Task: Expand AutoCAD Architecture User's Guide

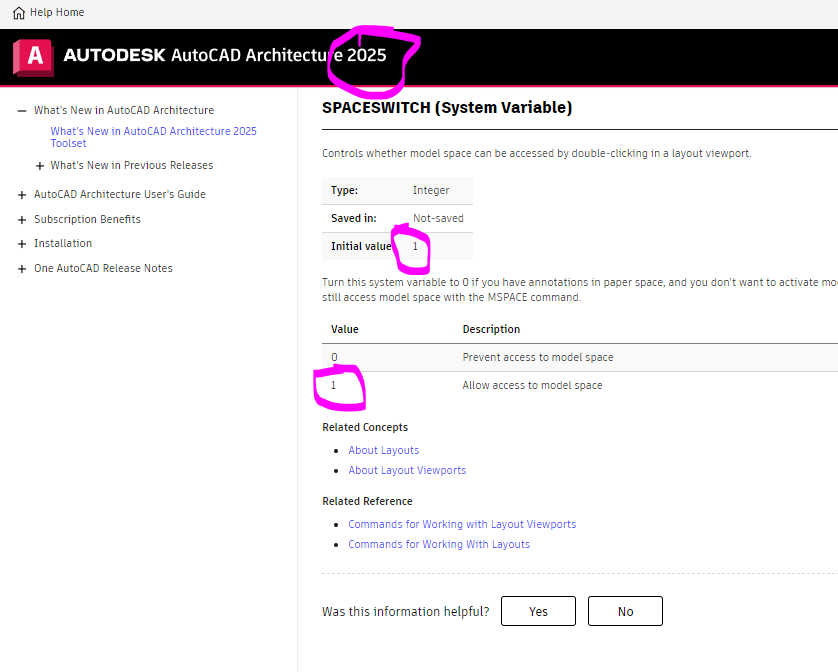Action: click(x=21, y=194)
